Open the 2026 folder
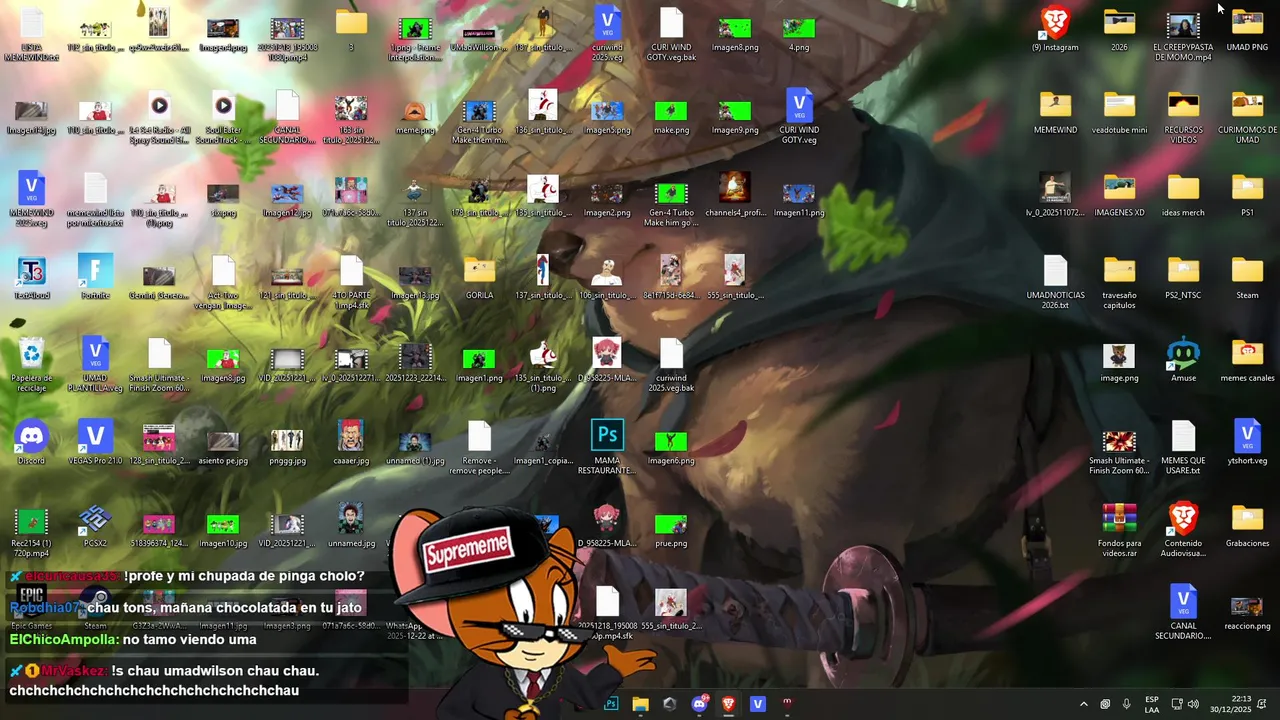The image size is (1280, 720). point(1119,29)
